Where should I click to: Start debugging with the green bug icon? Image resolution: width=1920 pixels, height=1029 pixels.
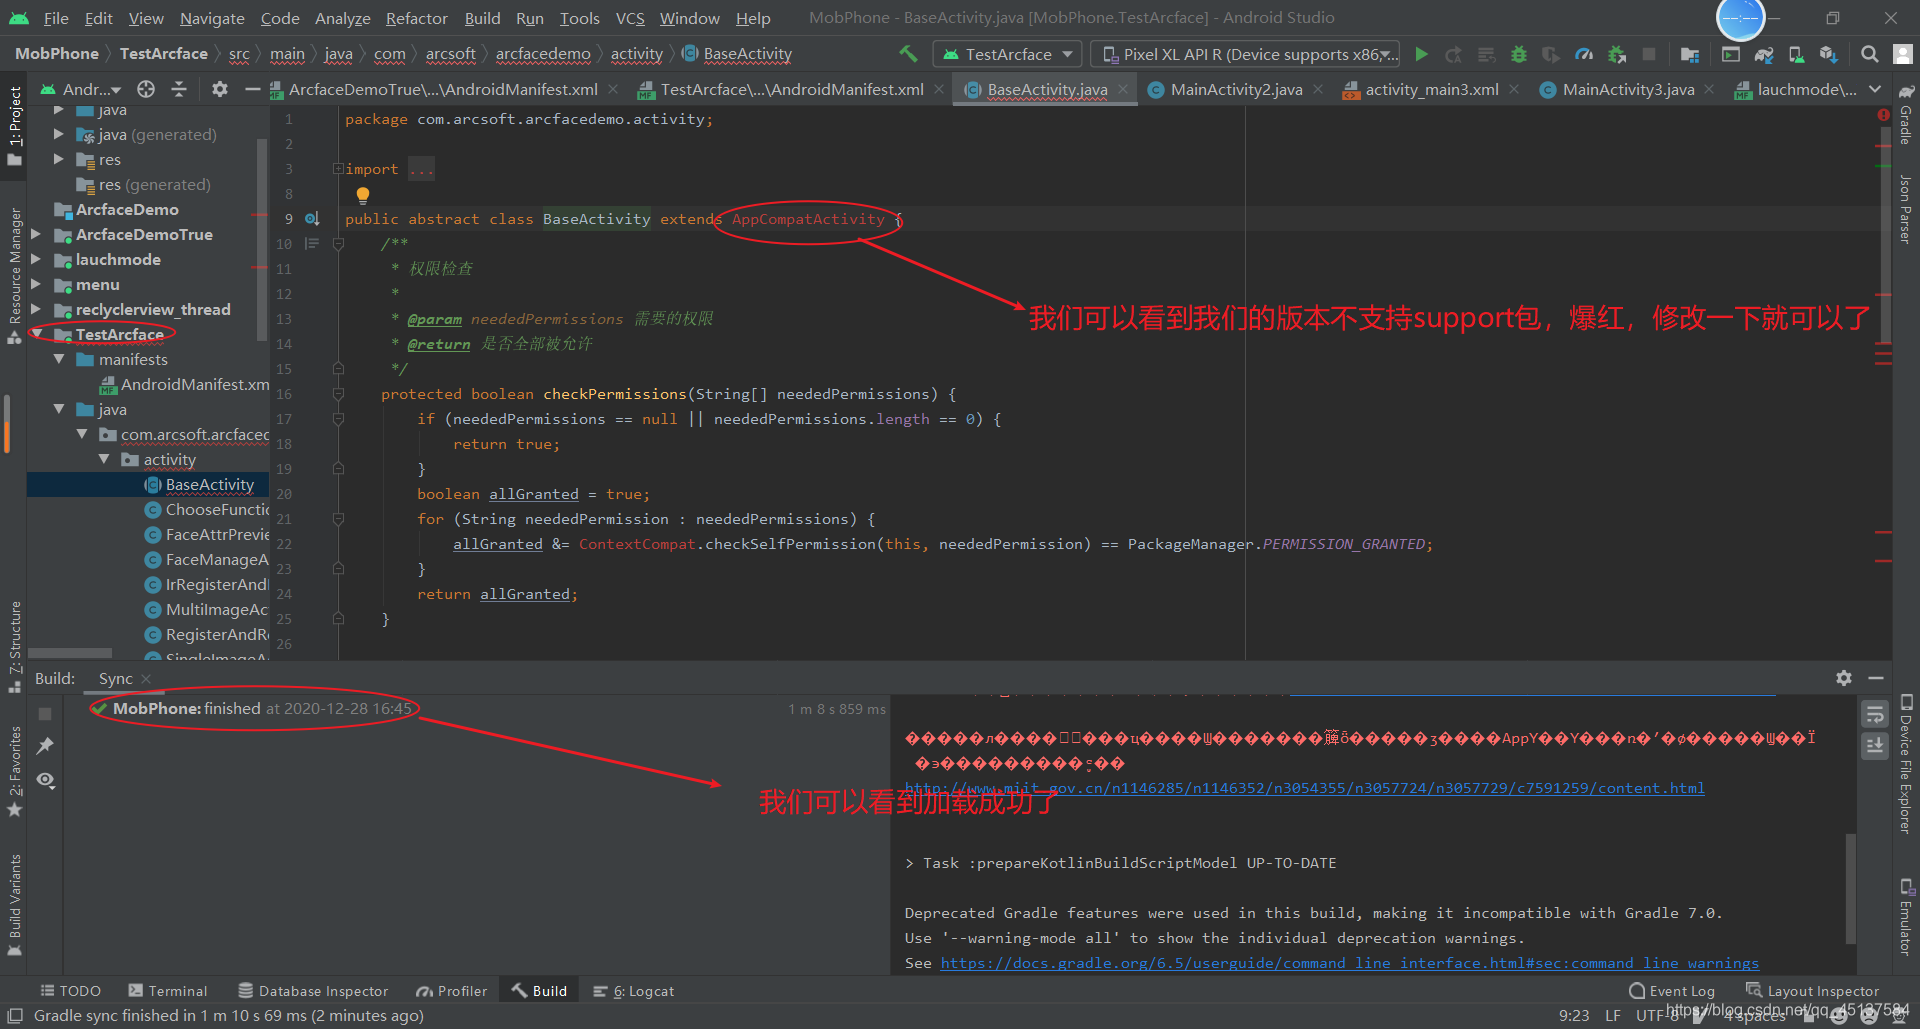(1519, 54)
